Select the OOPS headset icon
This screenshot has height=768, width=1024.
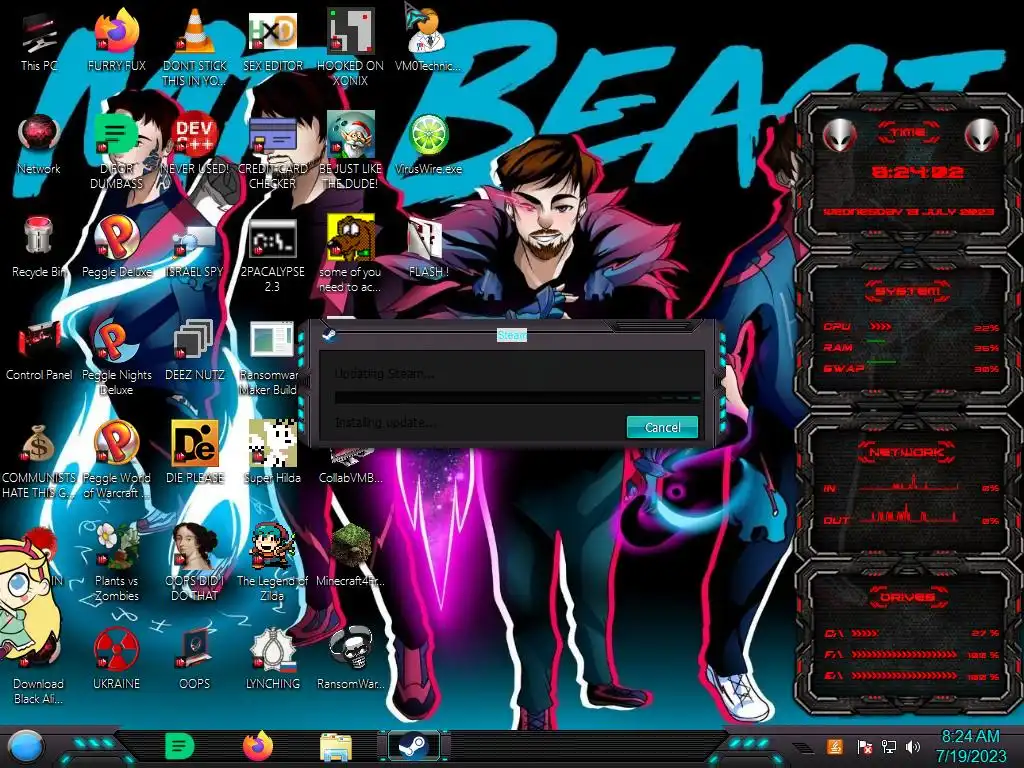point(194,660)
